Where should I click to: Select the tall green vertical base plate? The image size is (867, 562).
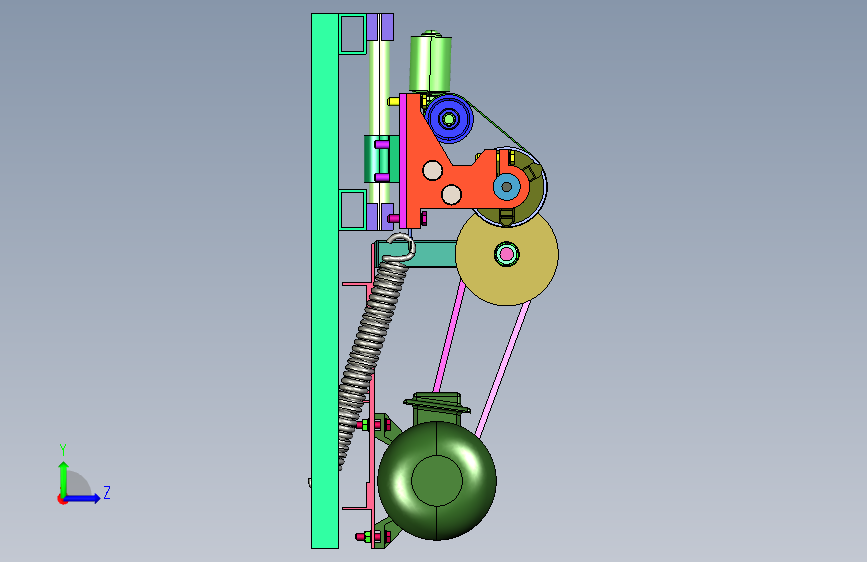325,281
